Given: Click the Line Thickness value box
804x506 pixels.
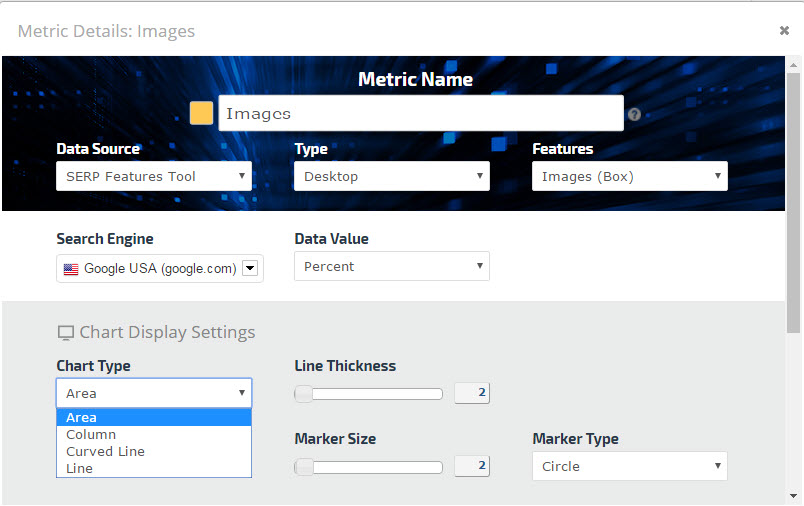Looking at the screenshot, I should point(472,393).
